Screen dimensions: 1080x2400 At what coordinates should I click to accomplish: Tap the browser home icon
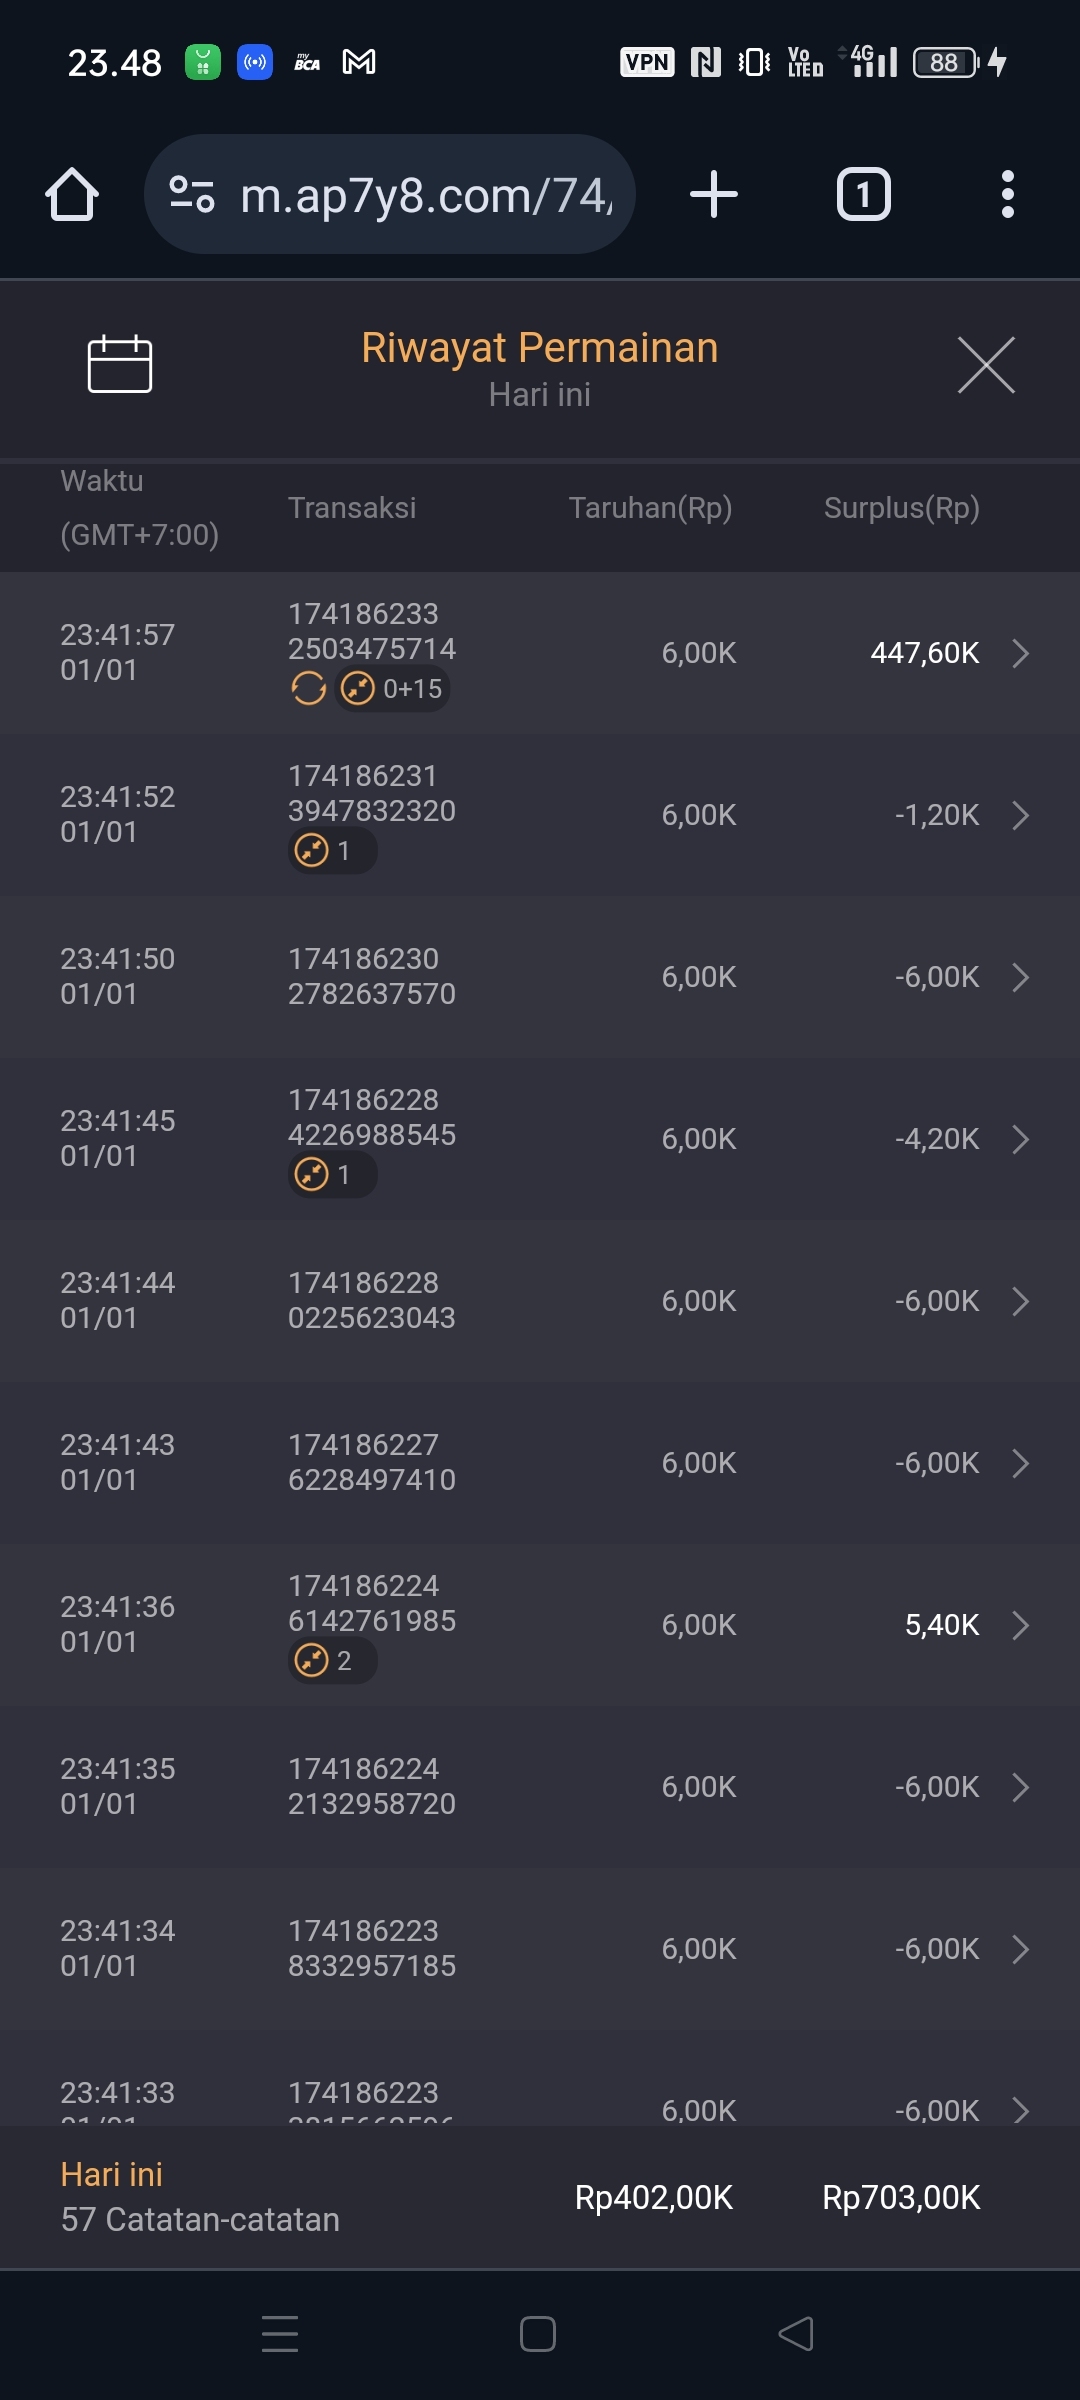coord(72,194)
